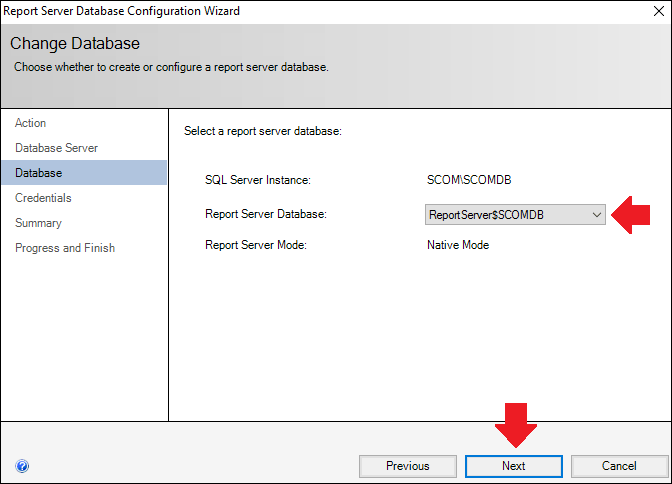Expand the Report Server Database dropdown arrow
The width and height of the screenshot is (672, 484).
(597, 215)
